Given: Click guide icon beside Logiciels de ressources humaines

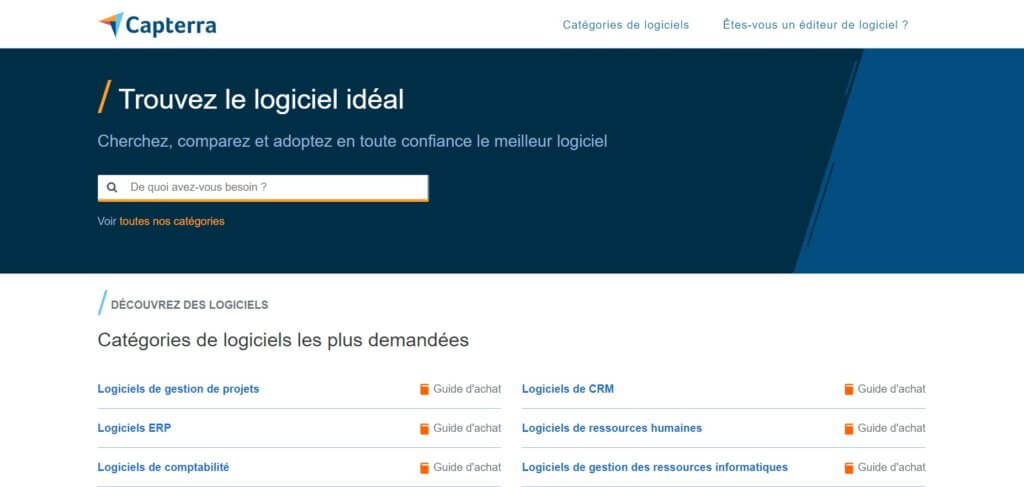Looking at the screenshot, I should pyautogui.click(x=849, y=428).
